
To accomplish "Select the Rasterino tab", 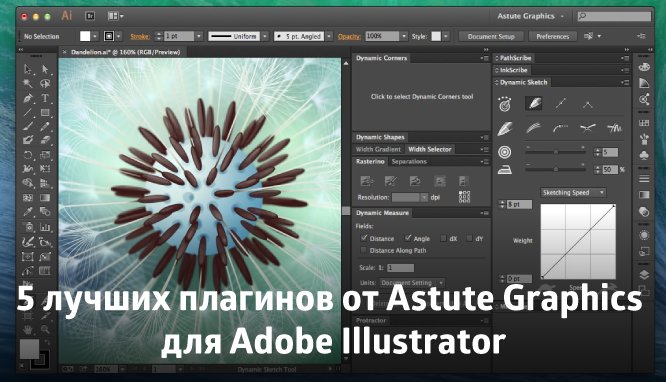I will pyautogui.click(x=370, y=161).
